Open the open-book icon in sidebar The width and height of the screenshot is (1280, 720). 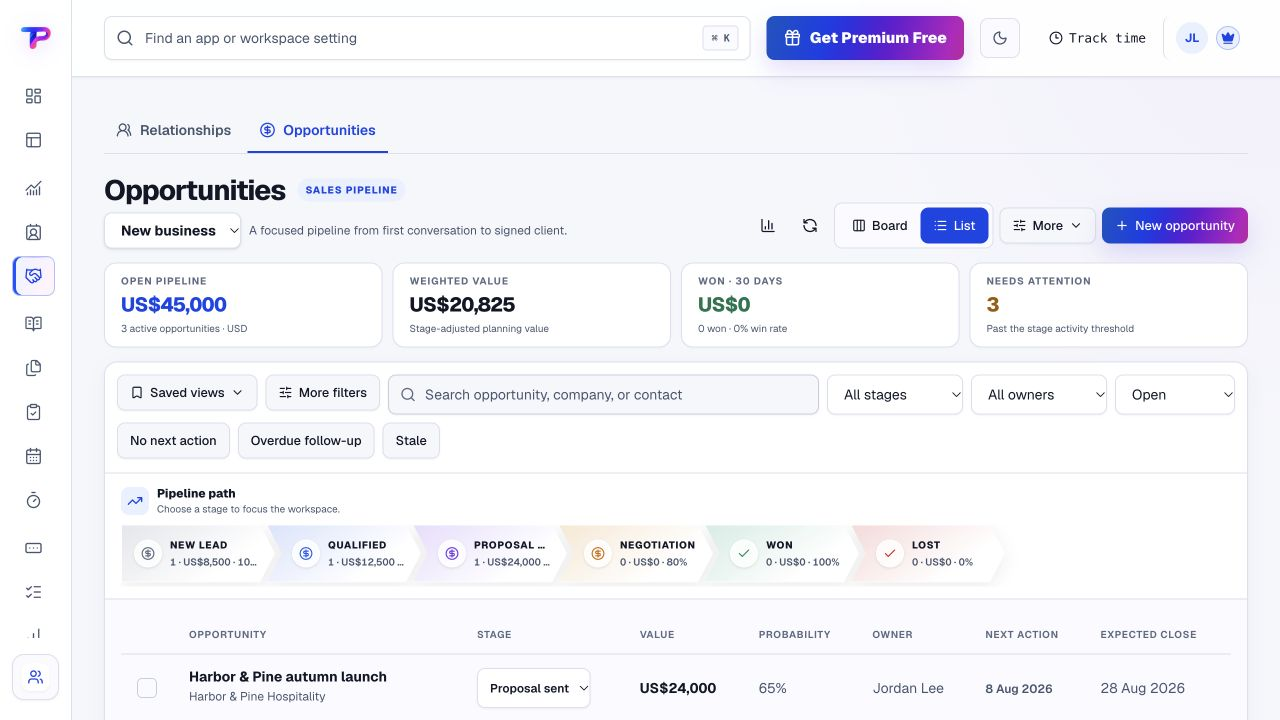33,324
